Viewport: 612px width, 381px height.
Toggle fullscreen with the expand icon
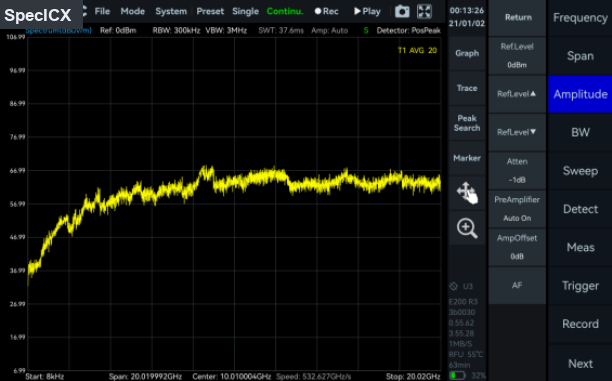[424, 11]
